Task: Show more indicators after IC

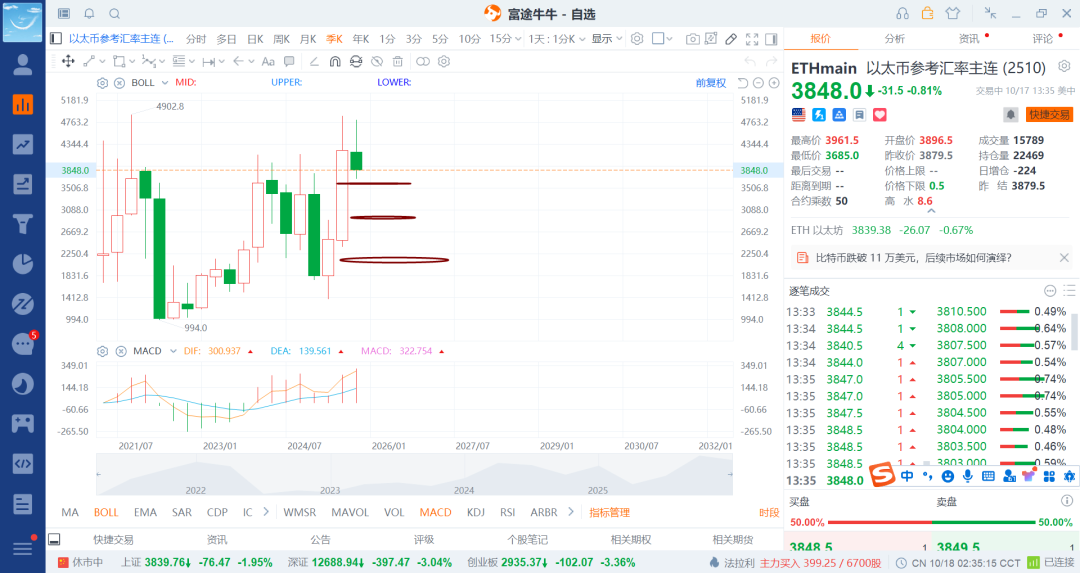Action: tap(266, 512)
